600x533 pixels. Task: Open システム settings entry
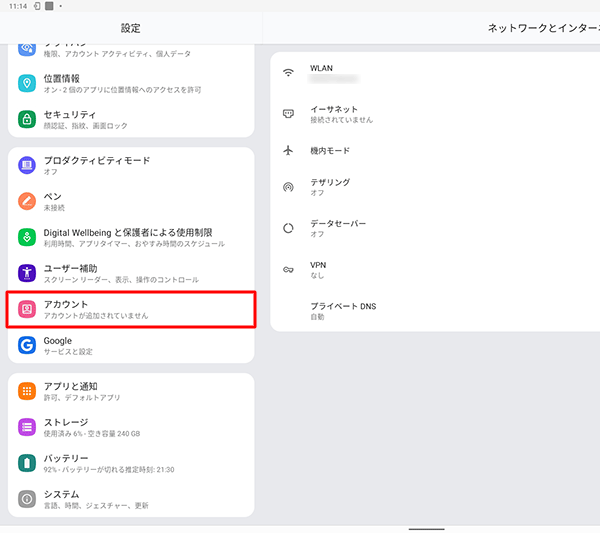pos(131,499)
